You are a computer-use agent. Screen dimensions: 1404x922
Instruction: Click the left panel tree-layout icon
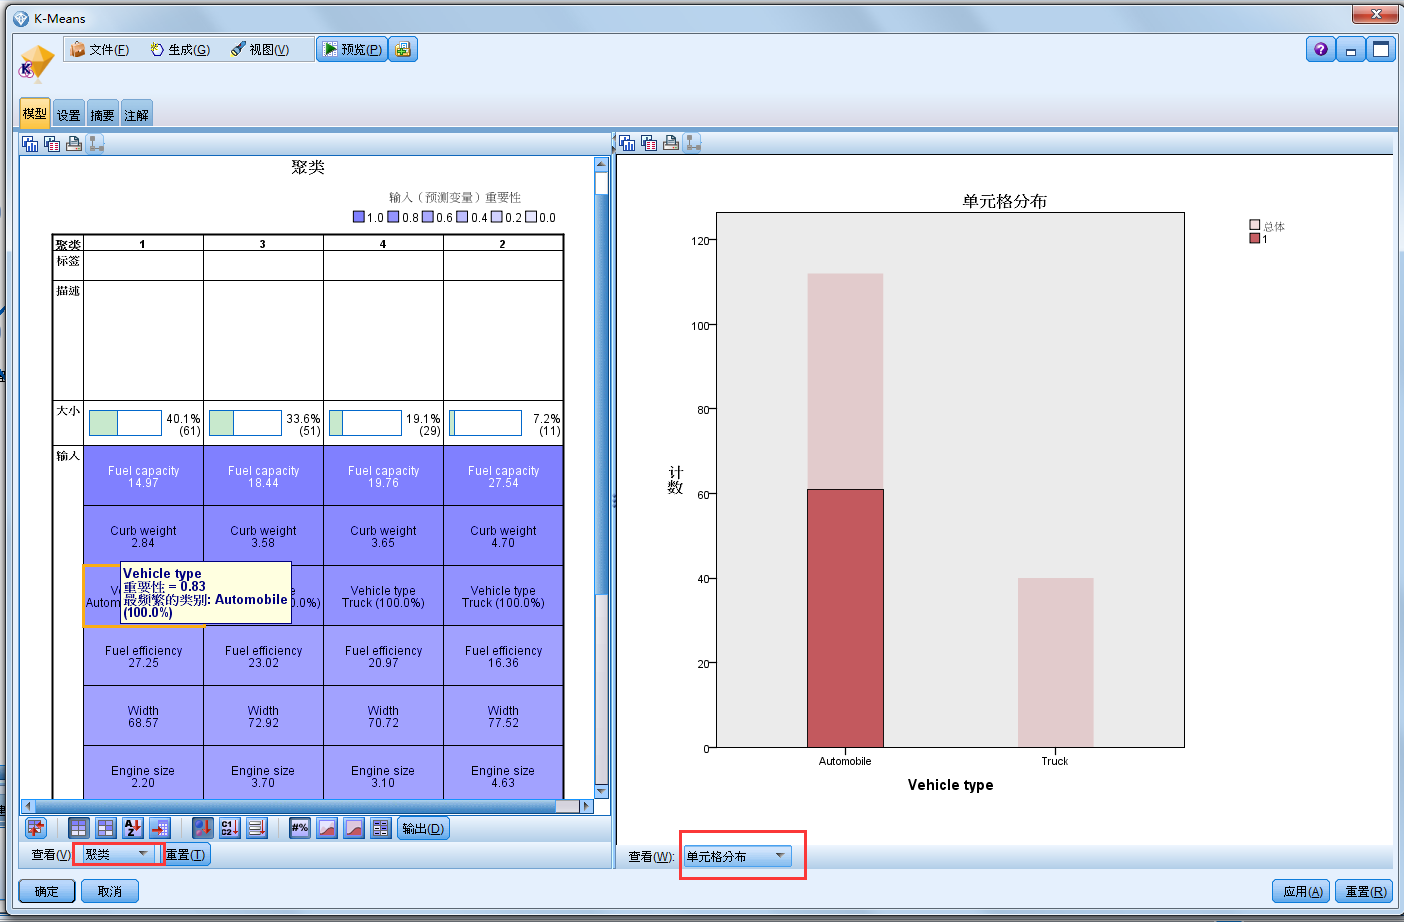pyautogui.click(x=96, y=144)
